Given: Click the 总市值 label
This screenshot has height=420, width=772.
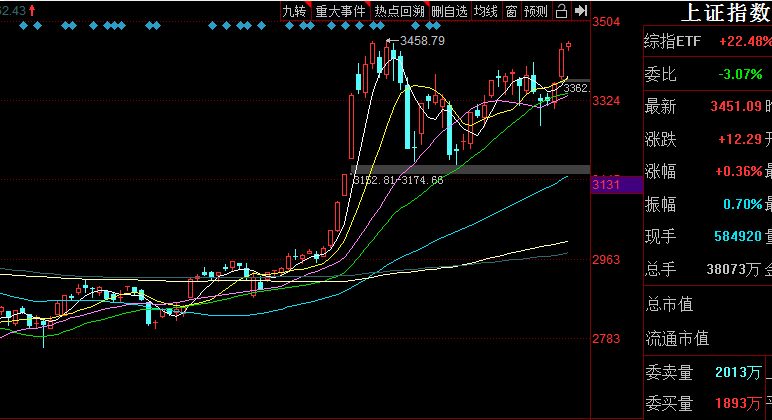Looking at the screenshot, I should (x=669, y=304).
